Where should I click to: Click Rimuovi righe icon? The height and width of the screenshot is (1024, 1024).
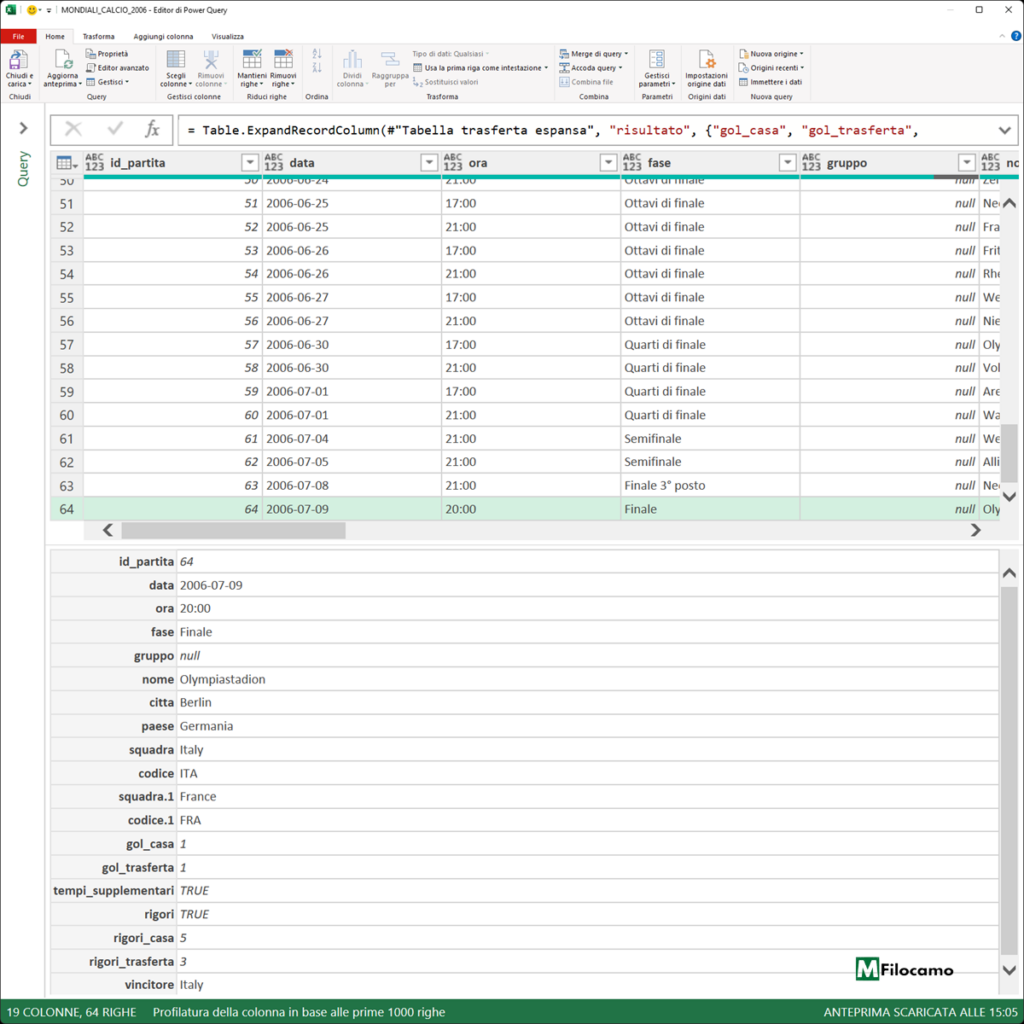(283, 59)
